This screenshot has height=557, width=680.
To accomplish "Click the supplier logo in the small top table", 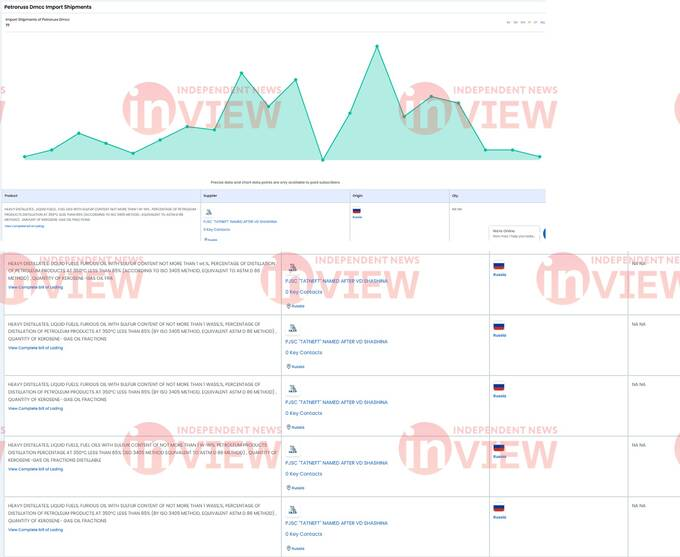I will click(208, 212).
